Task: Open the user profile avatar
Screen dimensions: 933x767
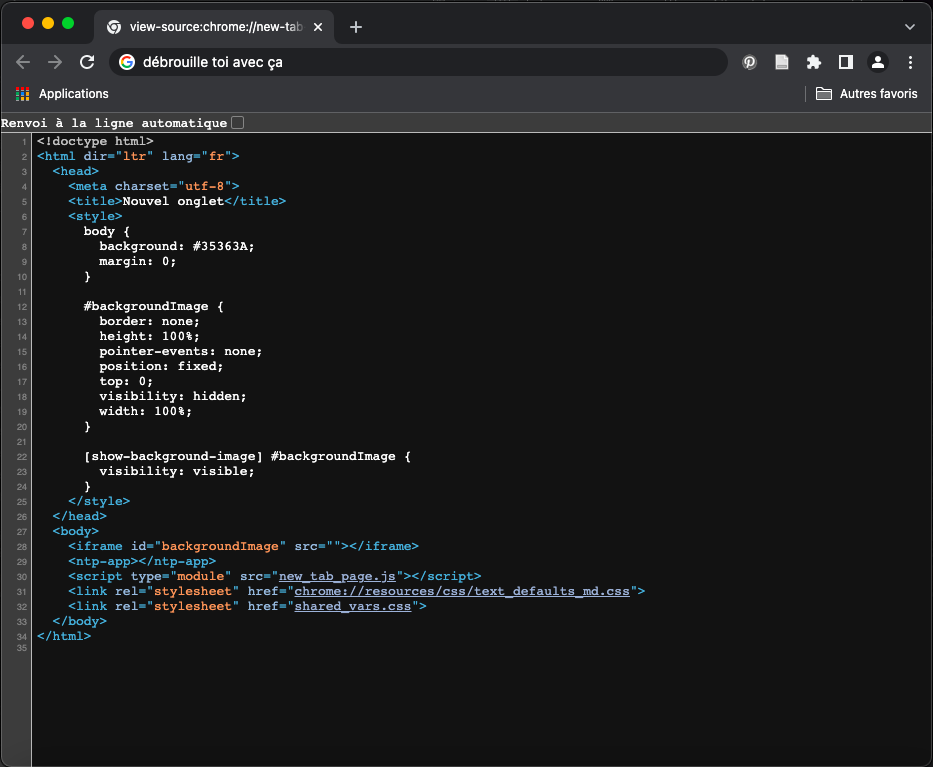Action: [x=878, y=62]
